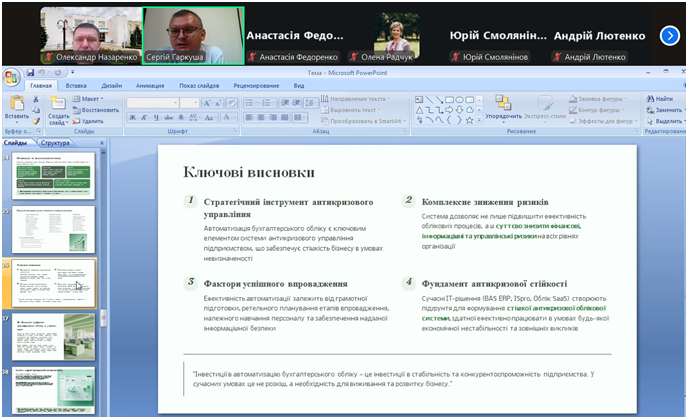Click the round Office button

[x=10, y=76]
